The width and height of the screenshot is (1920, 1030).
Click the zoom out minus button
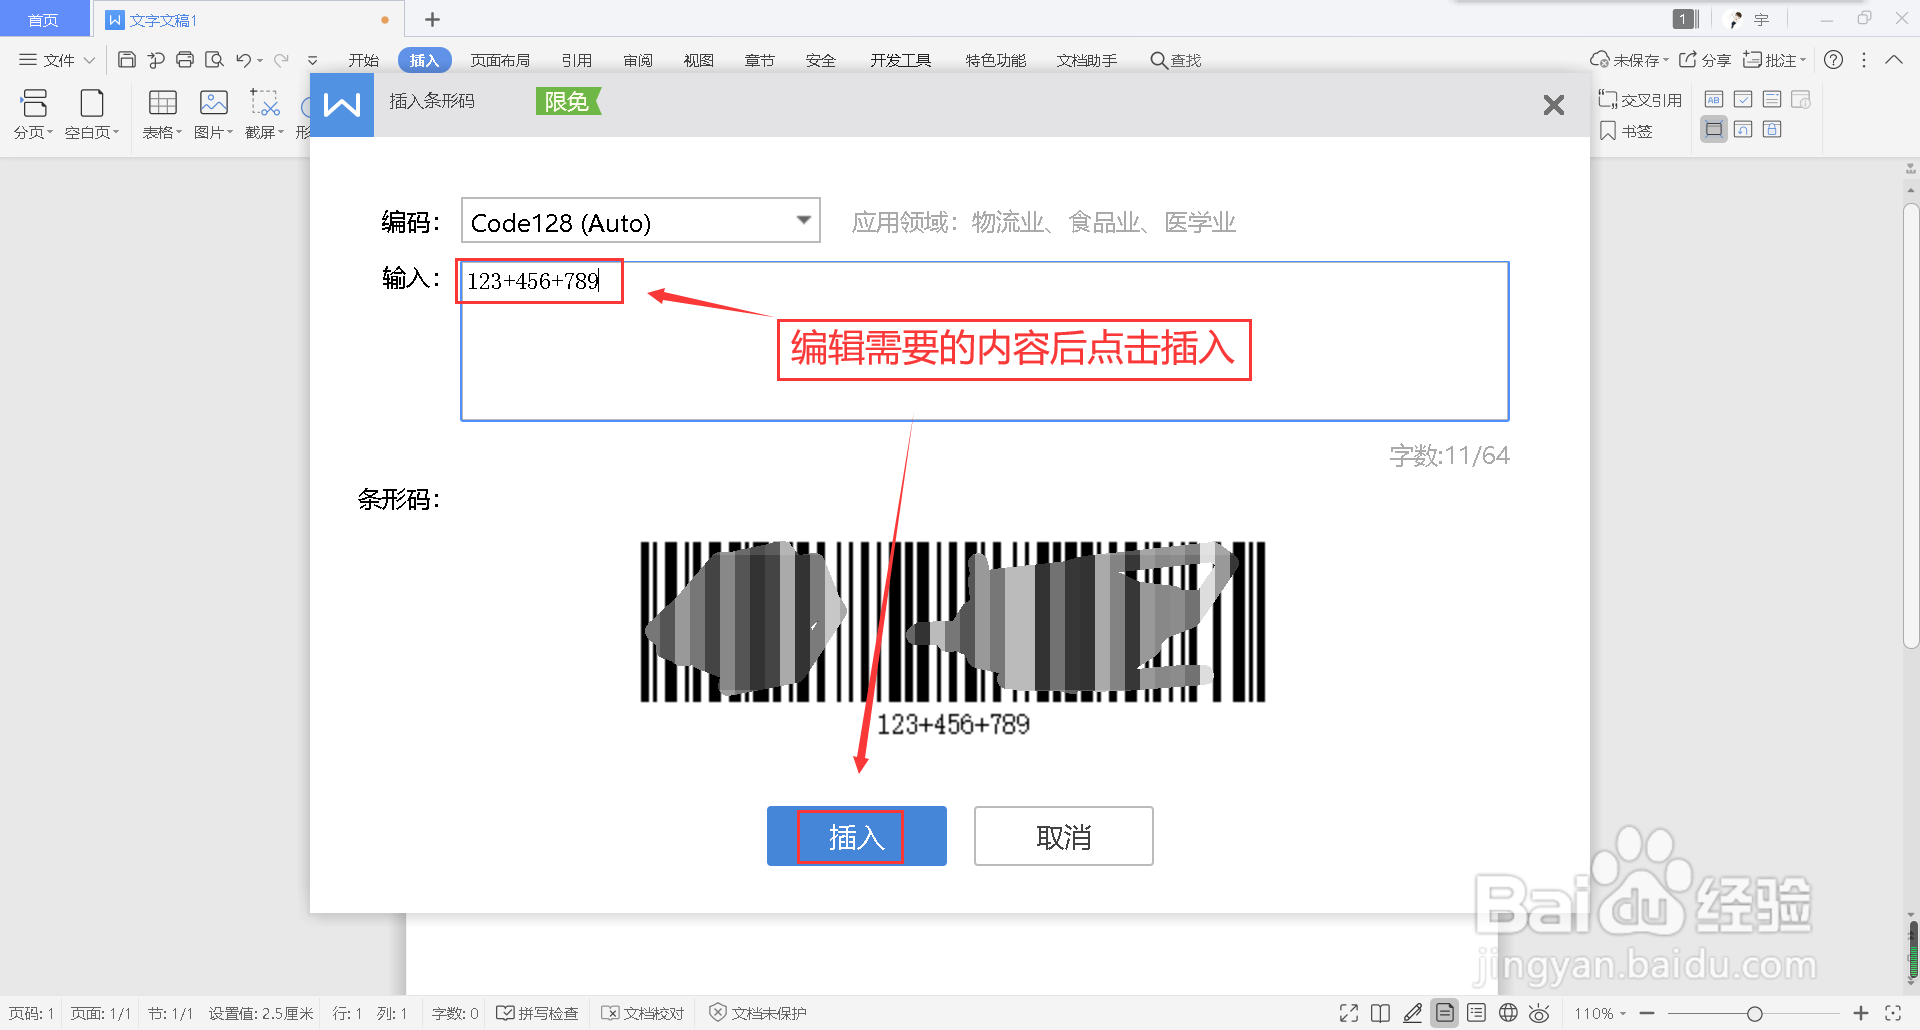click(1647, 1013)
